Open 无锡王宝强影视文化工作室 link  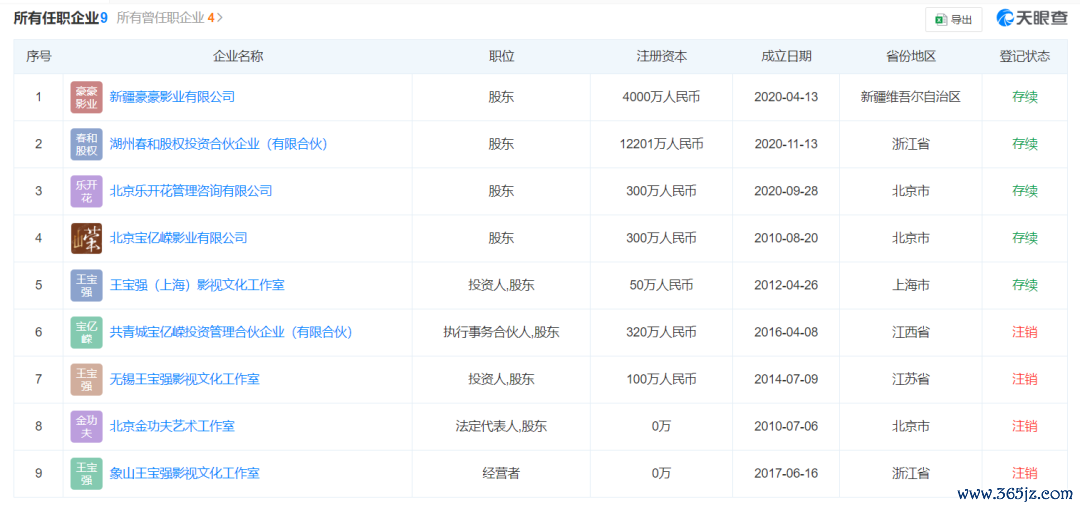click(x=185, y=379)
